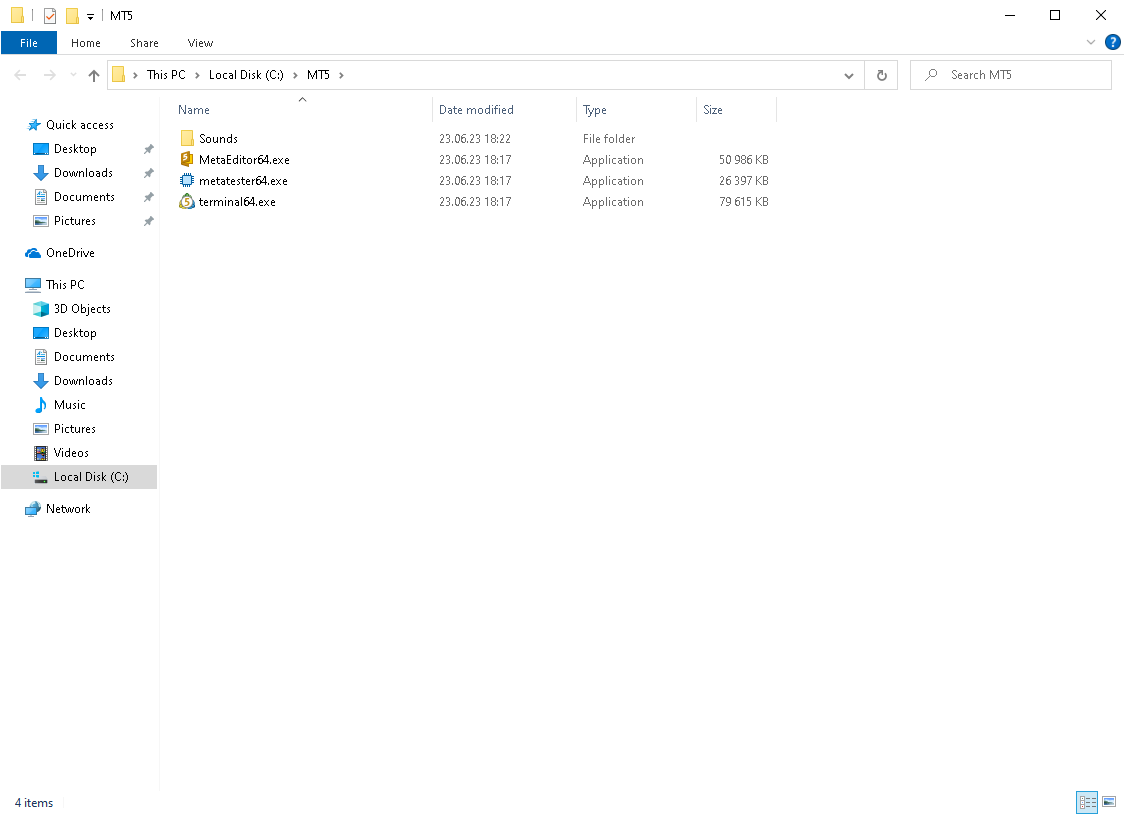
Task: Expand the first chevron in the address bar
Action: (135, 75)
